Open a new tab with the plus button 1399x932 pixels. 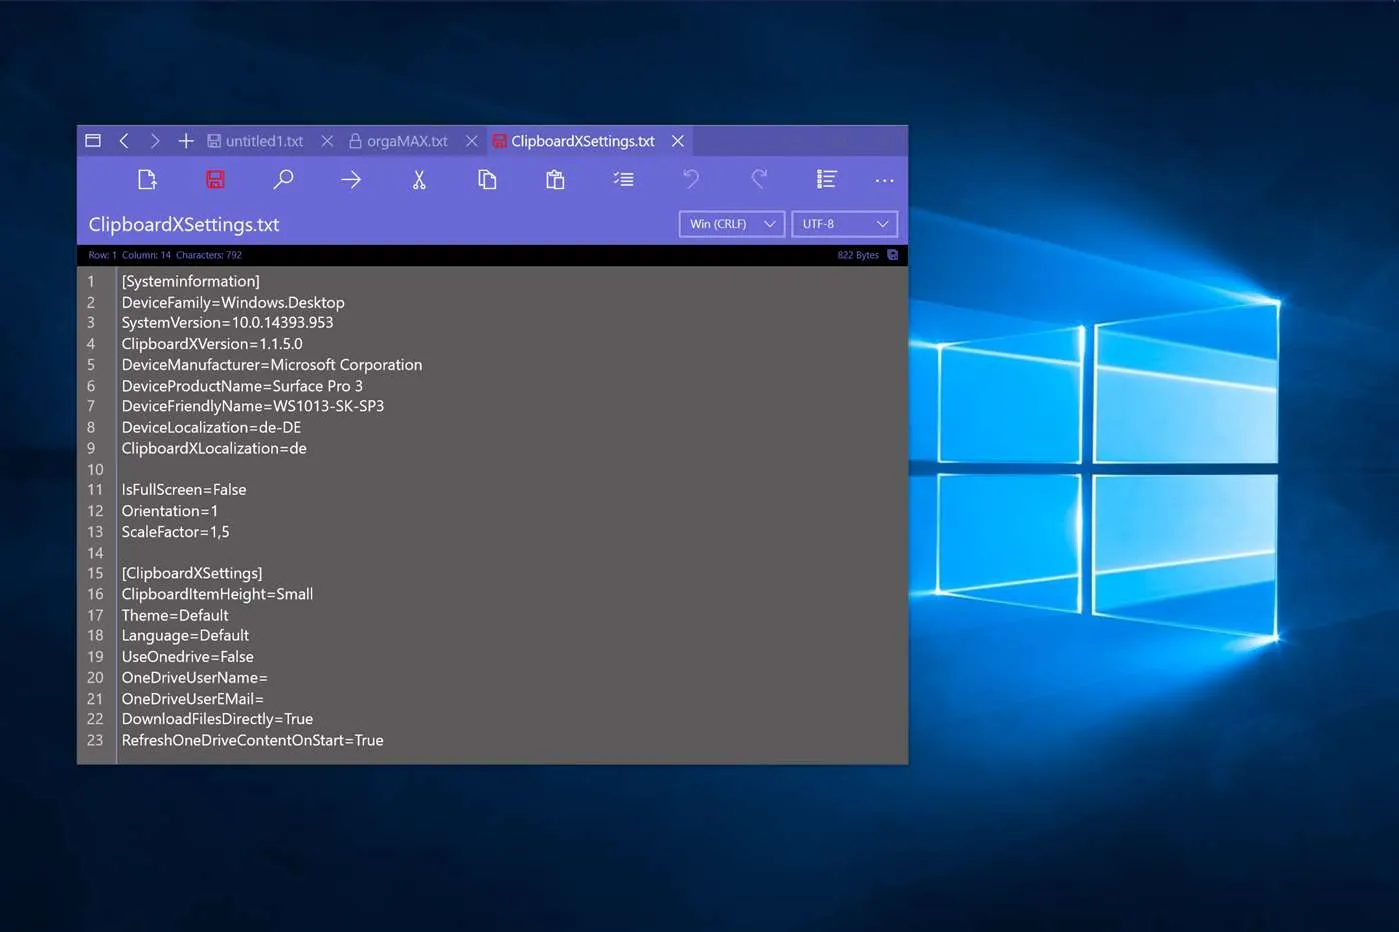[x=185, y=141]
